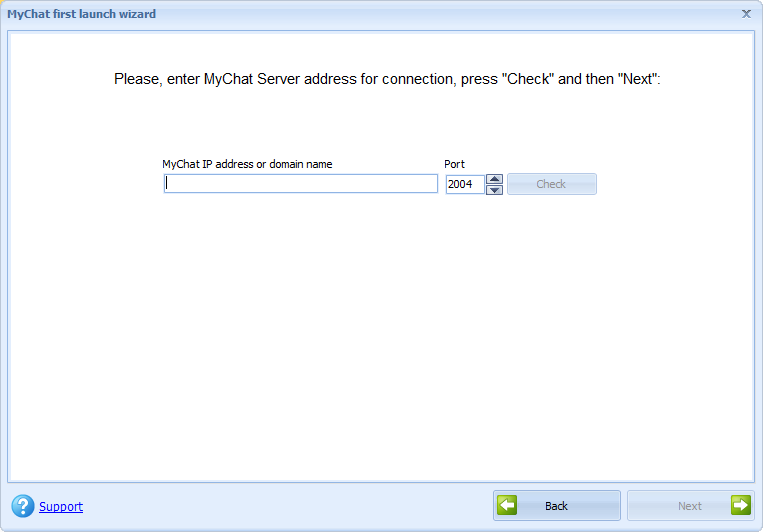The width and height of the screenshot is (763, 532).
Task: Go to the previous step via Back label
Action: 556,506
